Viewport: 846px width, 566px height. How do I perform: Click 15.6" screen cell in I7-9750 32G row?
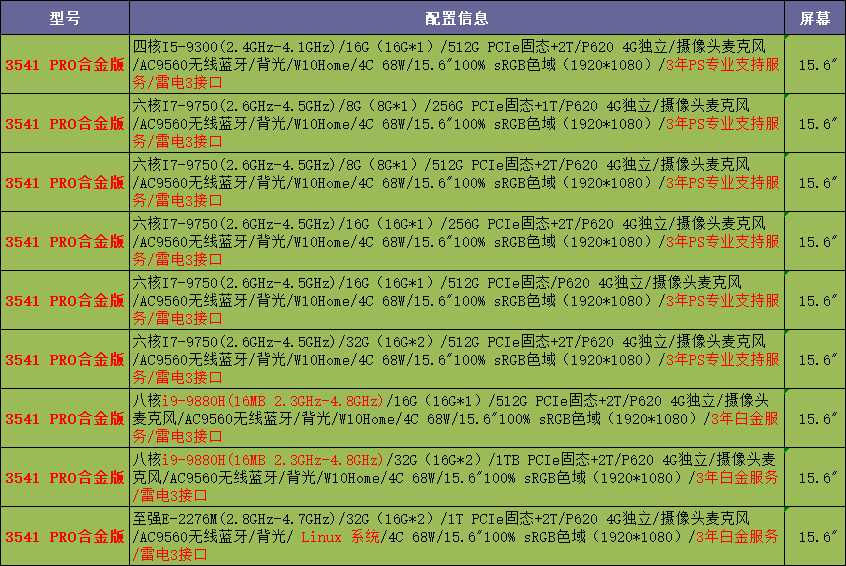pos(815,359)
